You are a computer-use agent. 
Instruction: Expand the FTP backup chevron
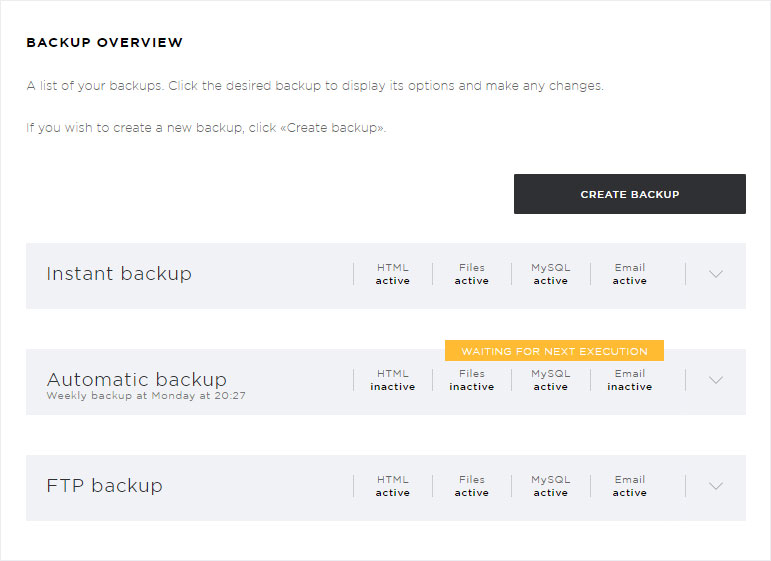point(716,486)
